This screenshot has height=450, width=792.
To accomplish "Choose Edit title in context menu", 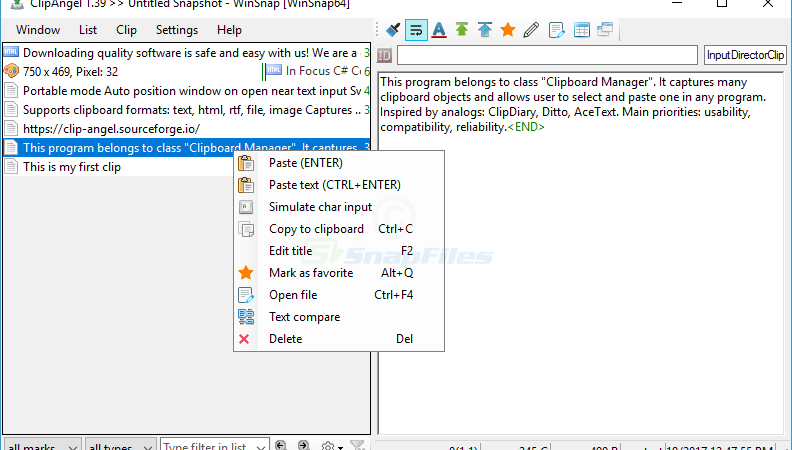I will click(339, 251).
